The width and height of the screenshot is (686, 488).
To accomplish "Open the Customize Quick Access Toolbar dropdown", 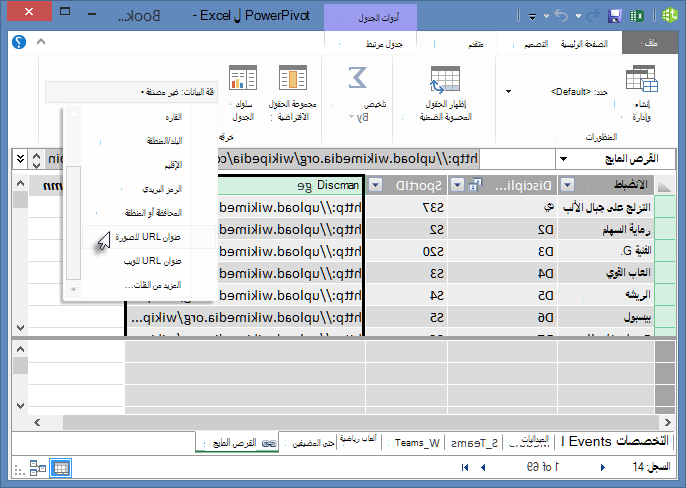I will [x=532, y=17].
